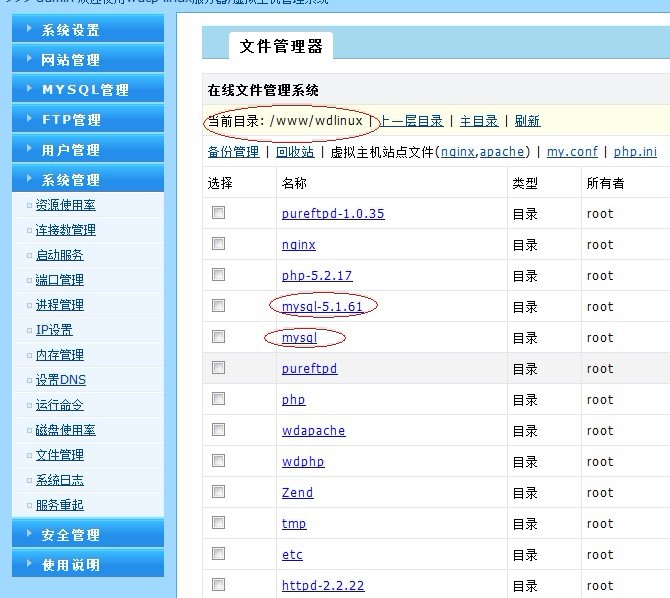The width and height of the screenshot is (670, 598).
Task: Open the php.ini file link
Action: [x=635, y=152]
